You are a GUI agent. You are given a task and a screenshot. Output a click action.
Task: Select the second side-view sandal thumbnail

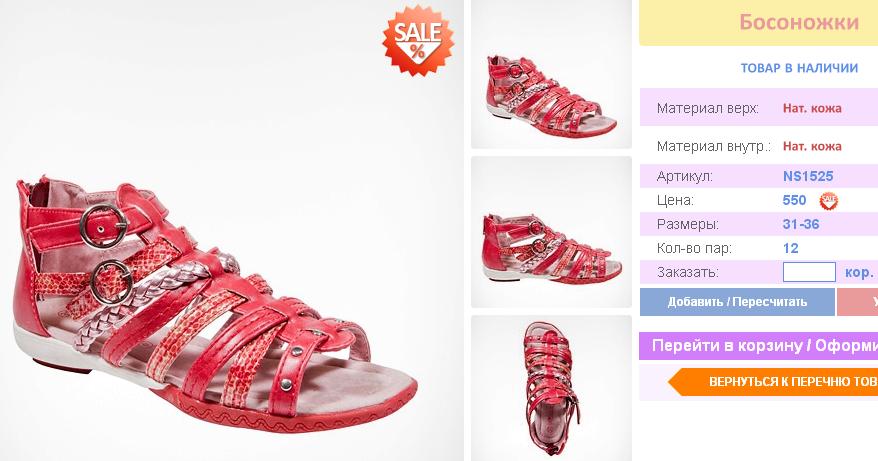coord(551,232)
